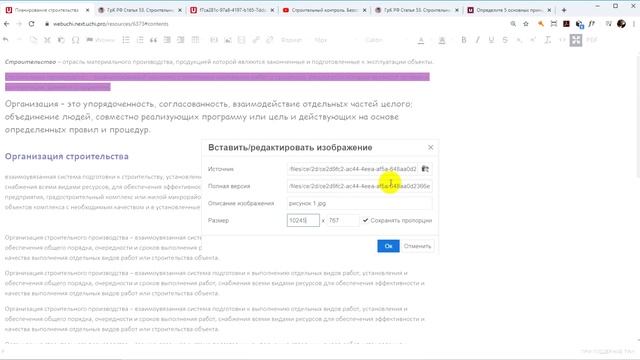Select the paste toolbar icon

[x=61, y=40]
